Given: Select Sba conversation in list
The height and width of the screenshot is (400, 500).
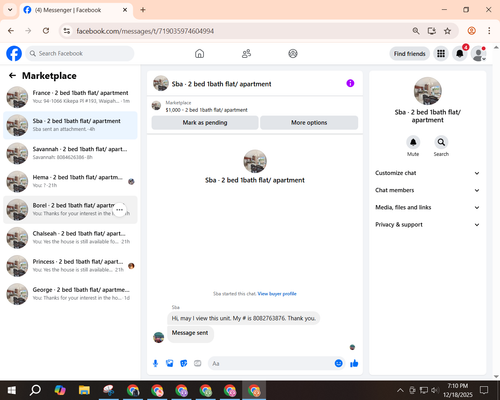Looking at the screenshot, I should point(70,125).
